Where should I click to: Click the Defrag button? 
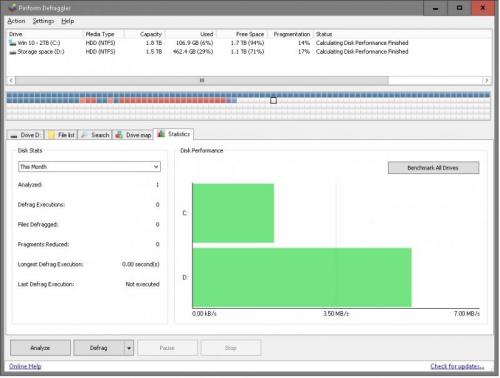point(99,348)
